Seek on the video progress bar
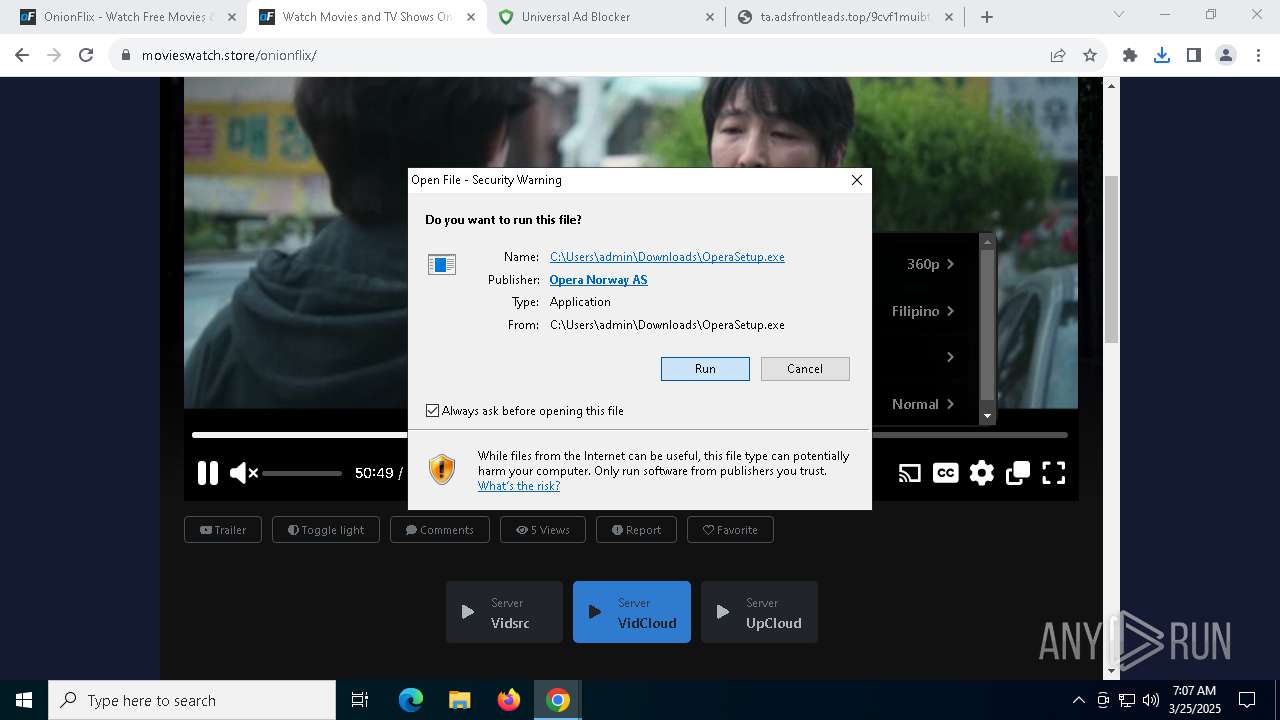1280x720 pixels. [630, 435]
